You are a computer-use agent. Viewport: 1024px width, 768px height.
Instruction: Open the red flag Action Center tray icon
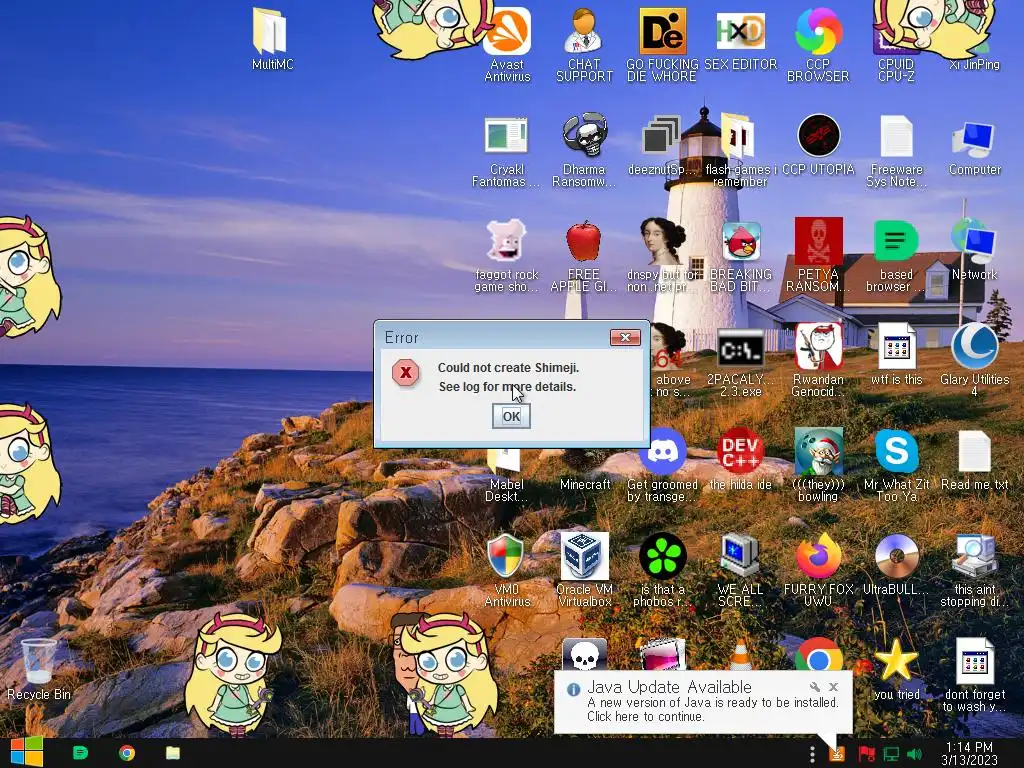pyautogui.click(x=866, y=754)
